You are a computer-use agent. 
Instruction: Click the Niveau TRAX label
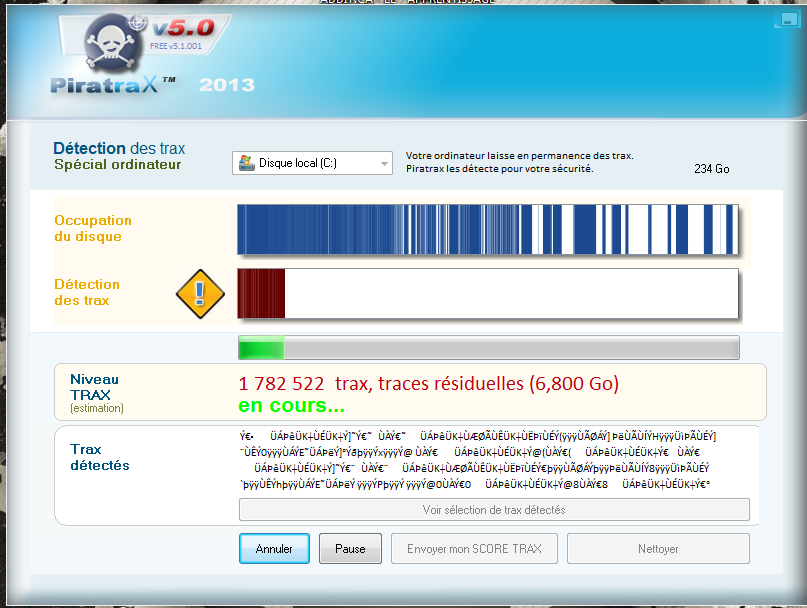[94, 387]
